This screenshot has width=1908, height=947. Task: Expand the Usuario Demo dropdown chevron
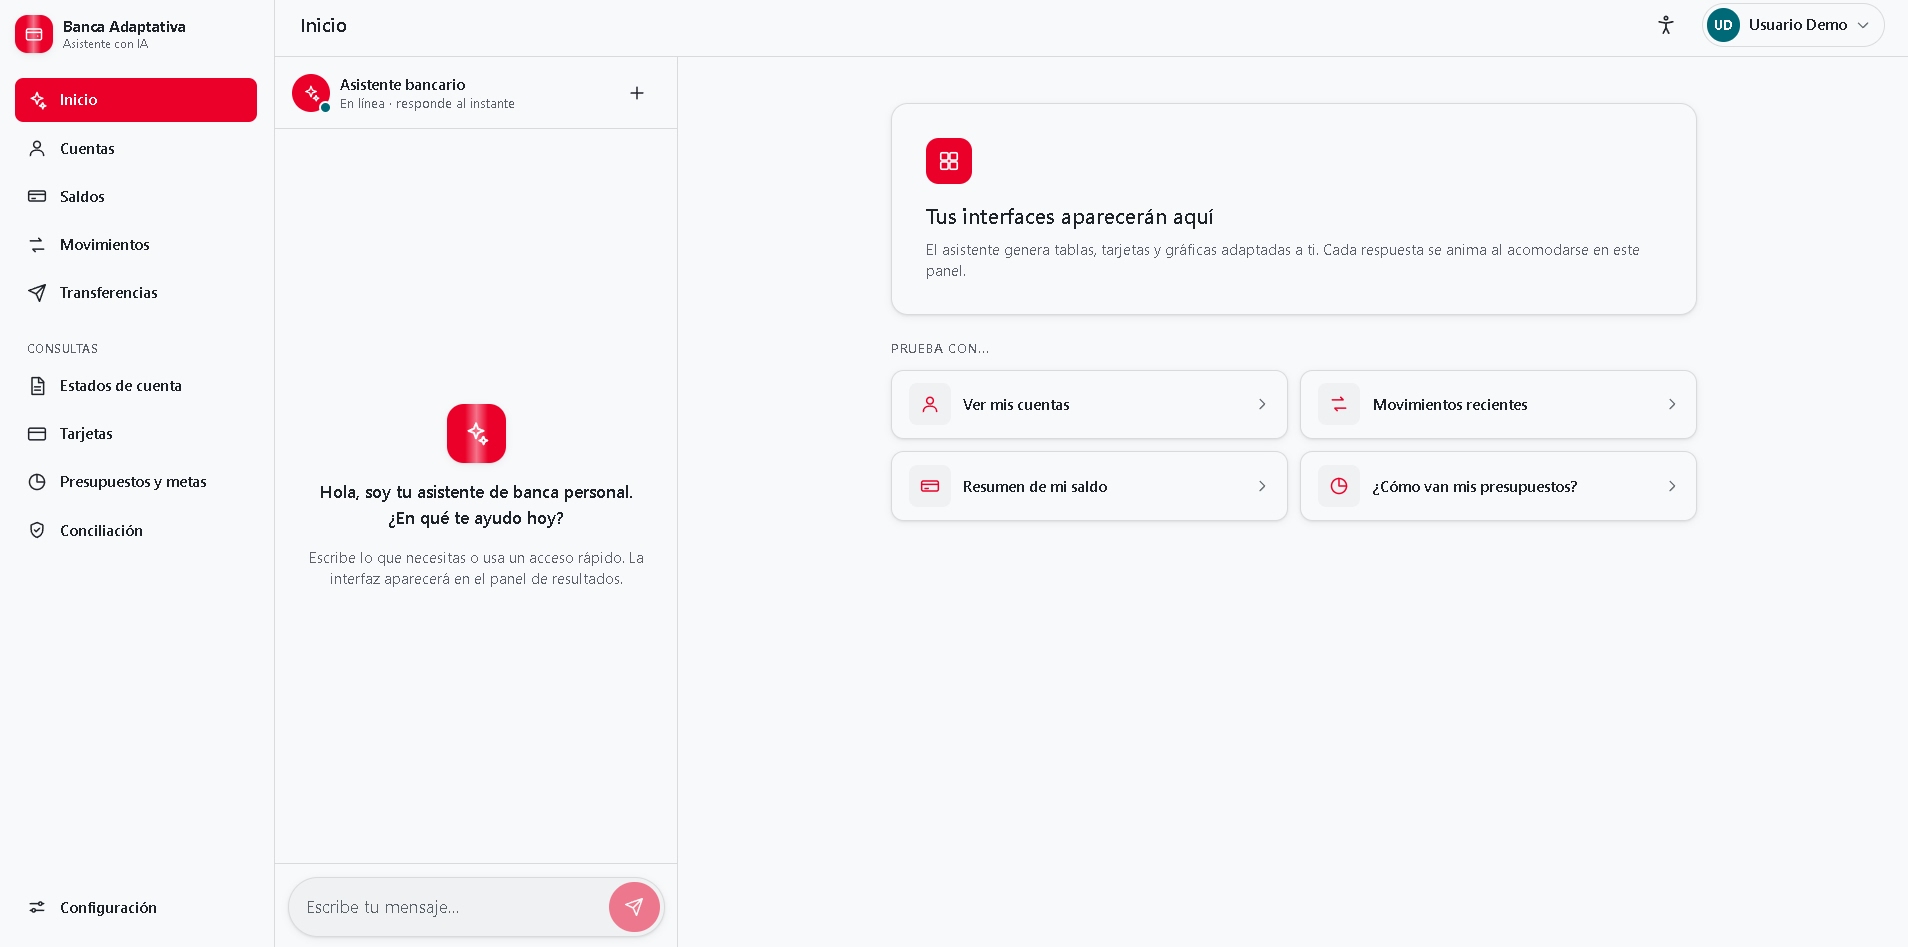(x=1863, y=26)
